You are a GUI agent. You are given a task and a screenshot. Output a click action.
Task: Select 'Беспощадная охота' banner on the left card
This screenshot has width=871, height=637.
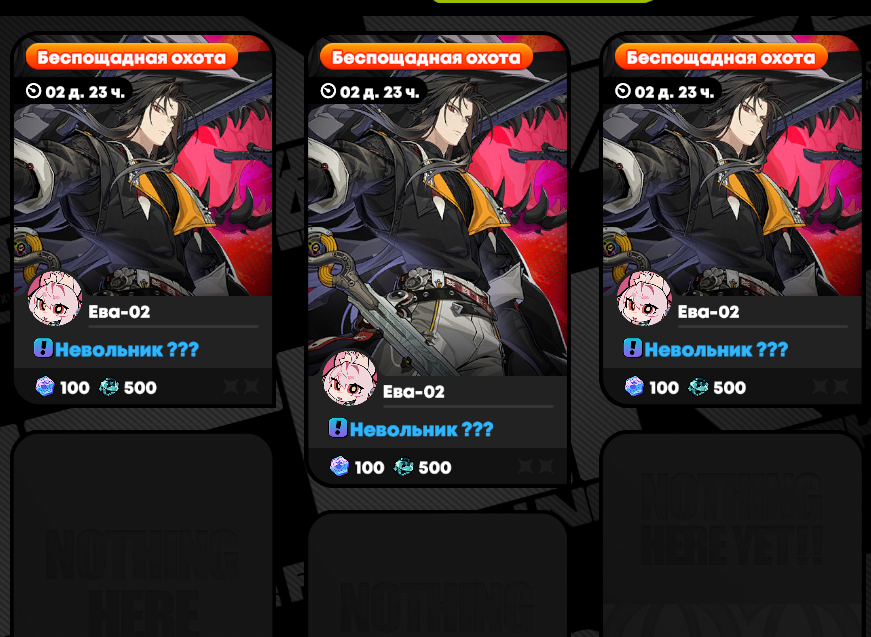point(132,57)
